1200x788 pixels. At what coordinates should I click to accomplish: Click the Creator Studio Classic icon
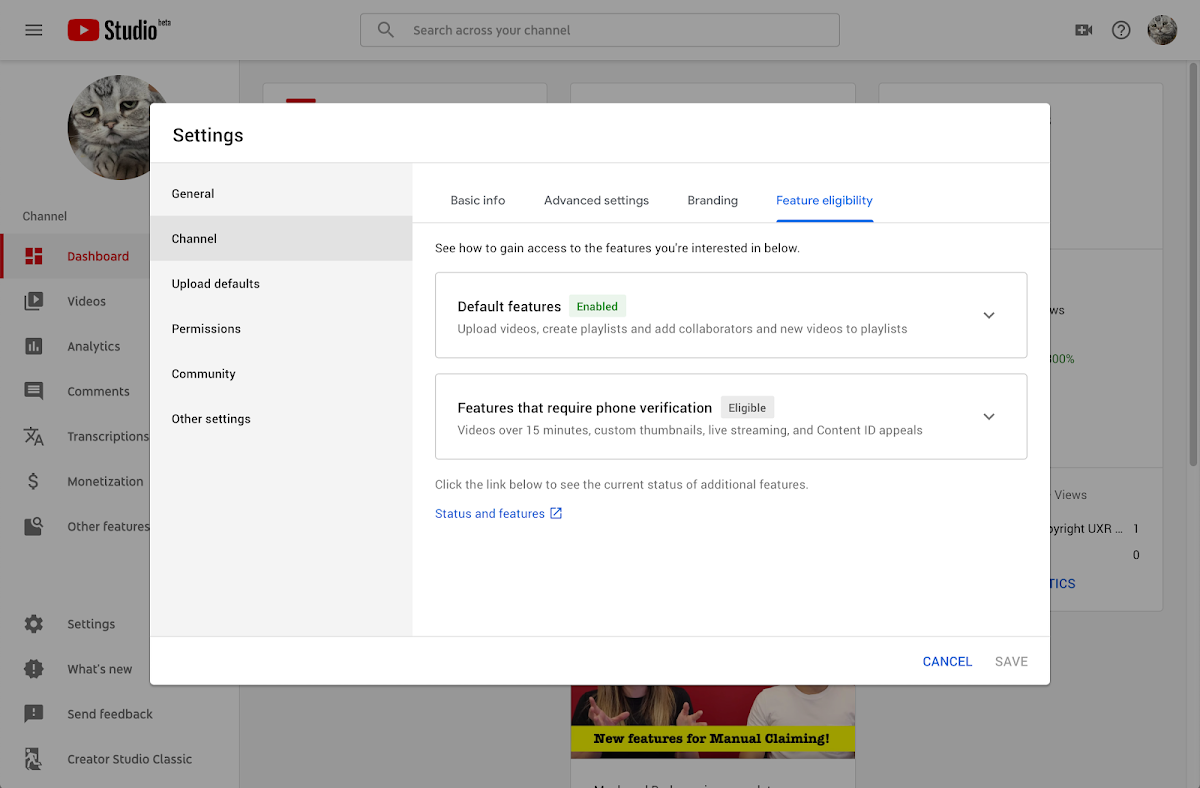coord(34,759)
